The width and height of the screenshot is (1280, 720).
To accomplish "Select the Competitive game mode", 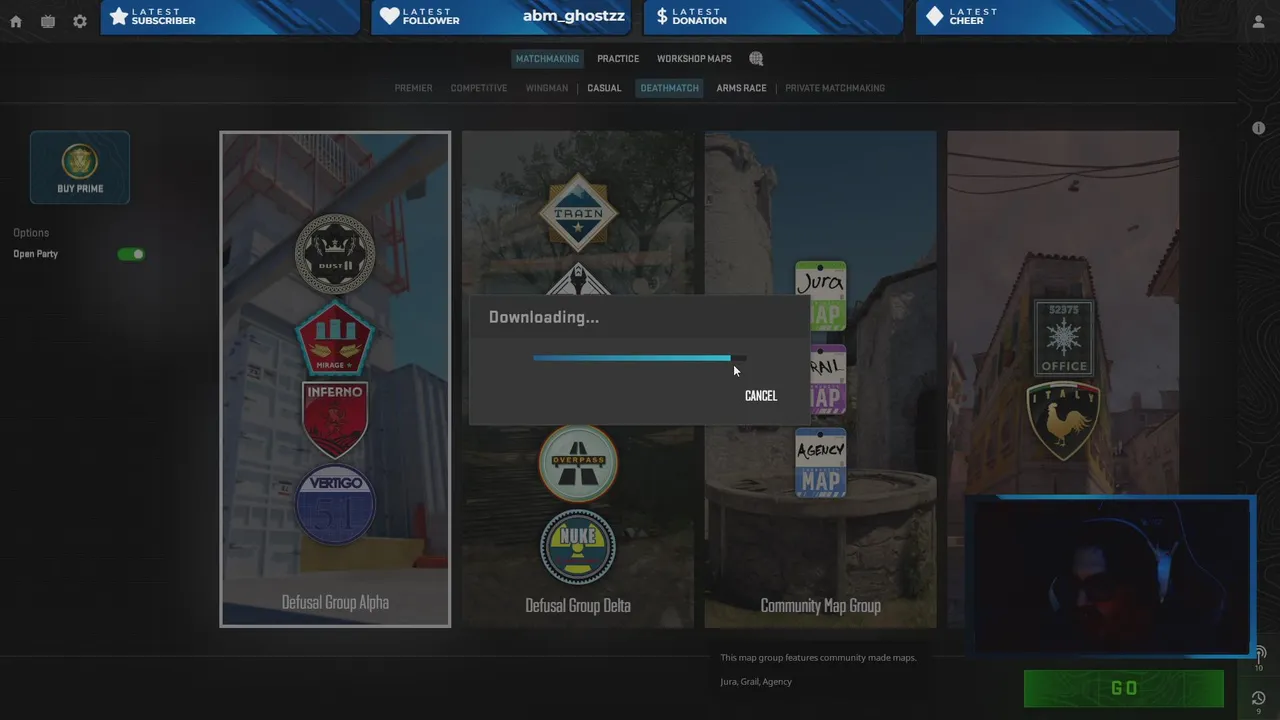I will [x=479, y=88].
